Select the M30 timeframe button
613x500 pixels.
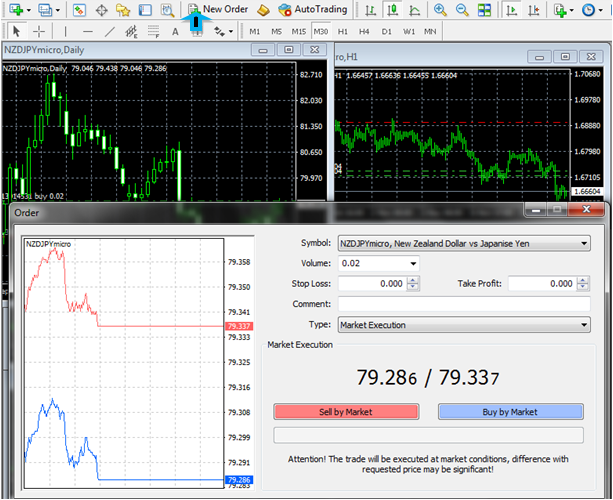[x=321, y=31]
